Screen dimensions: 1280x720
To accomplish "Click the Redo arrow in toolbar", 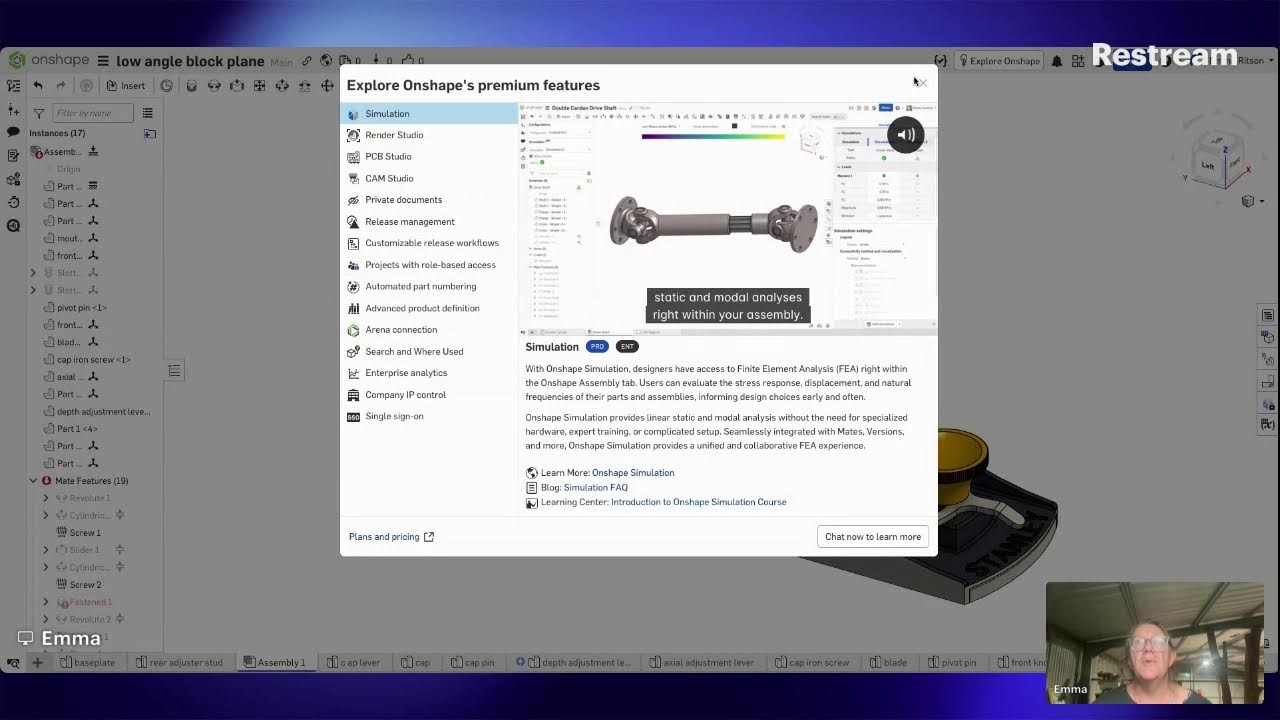I will 61,86.
